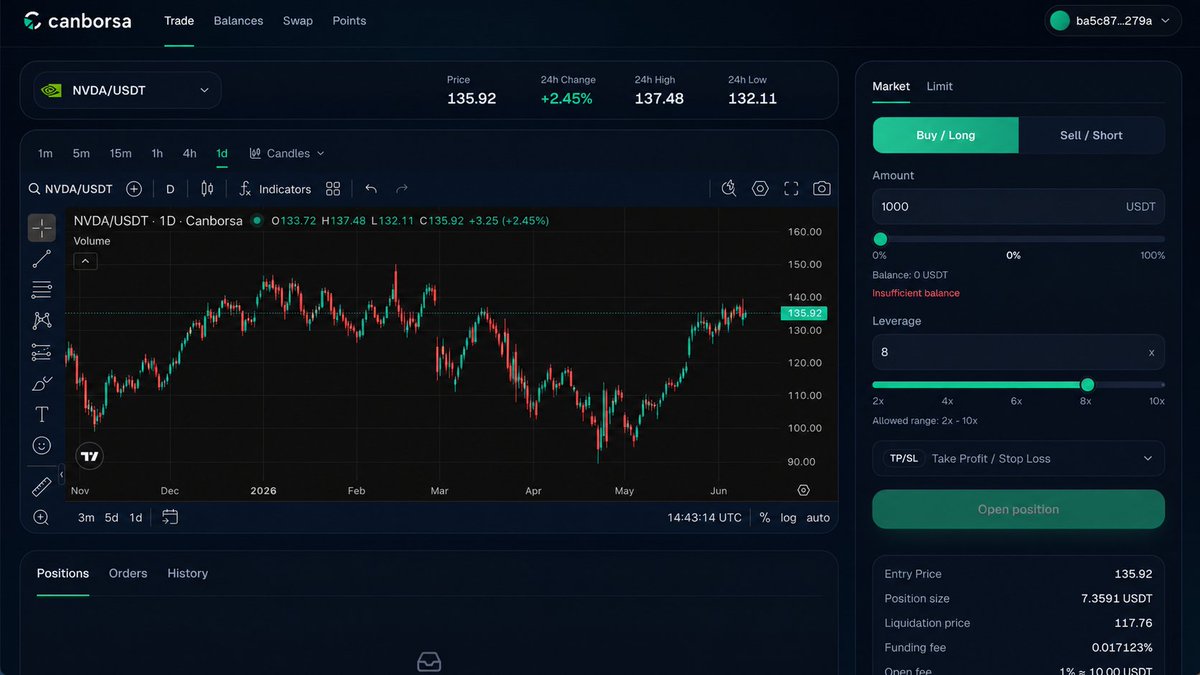The width and height of the screenshot is (1200, 675).
Task: Click the Open position button
Action: coord(1018,509)
